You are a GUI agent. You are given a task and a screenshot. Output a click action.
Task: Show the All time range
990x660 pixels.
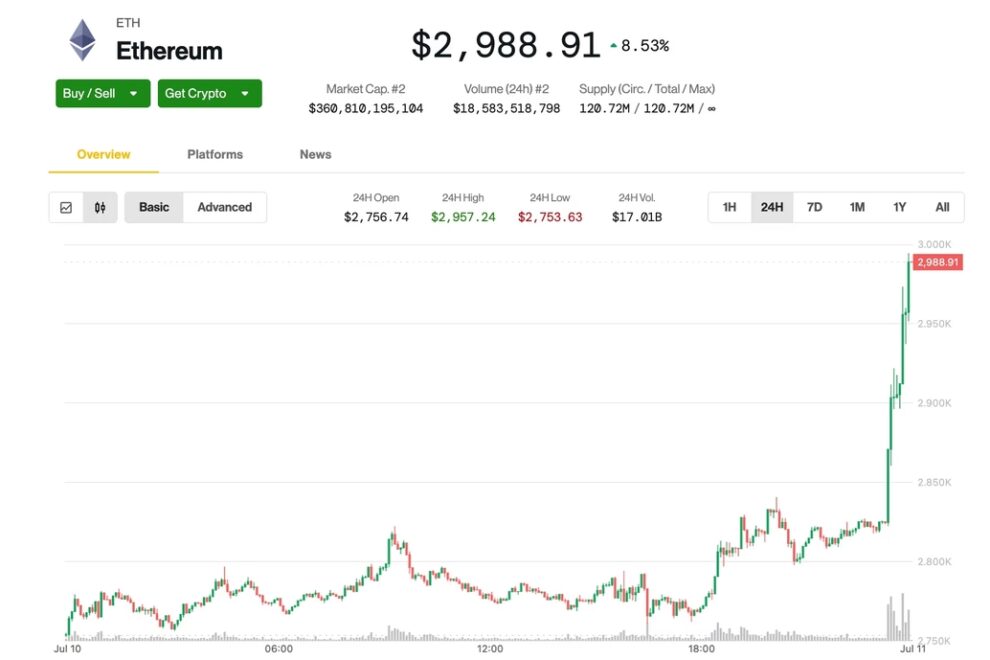point(942,207)
